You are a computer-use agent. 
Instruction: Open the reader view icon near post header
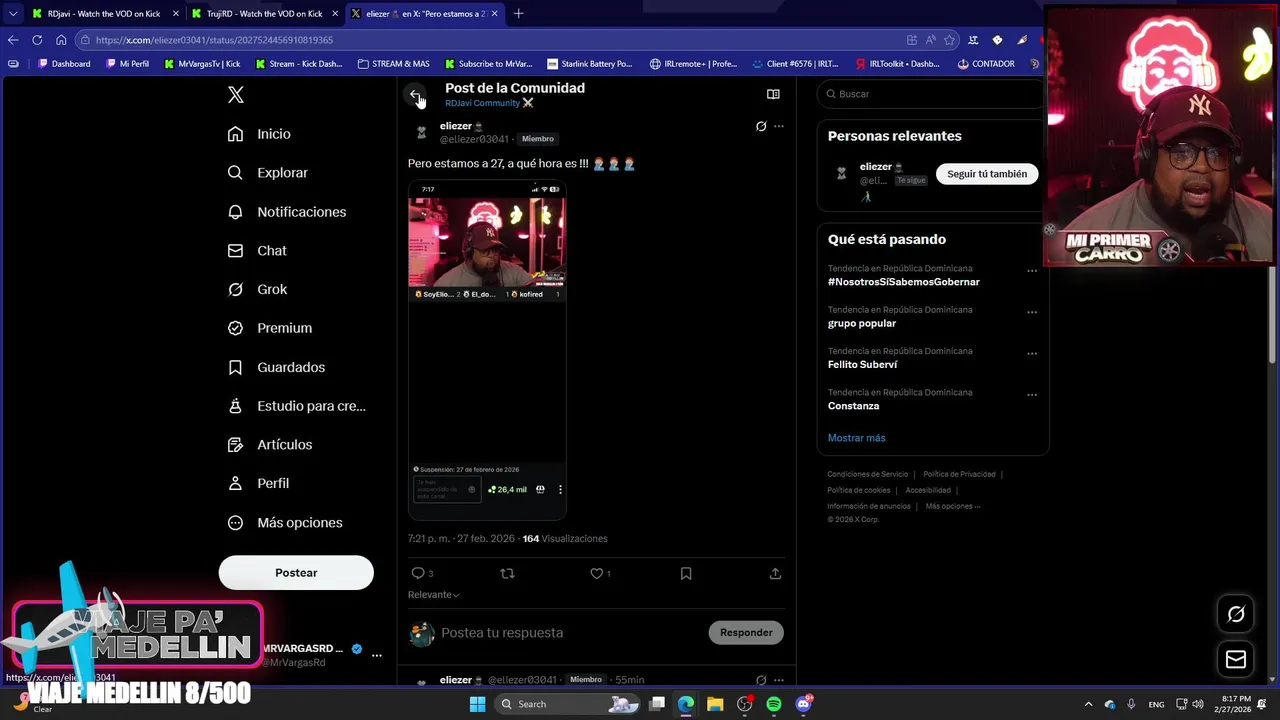[773, 94]
